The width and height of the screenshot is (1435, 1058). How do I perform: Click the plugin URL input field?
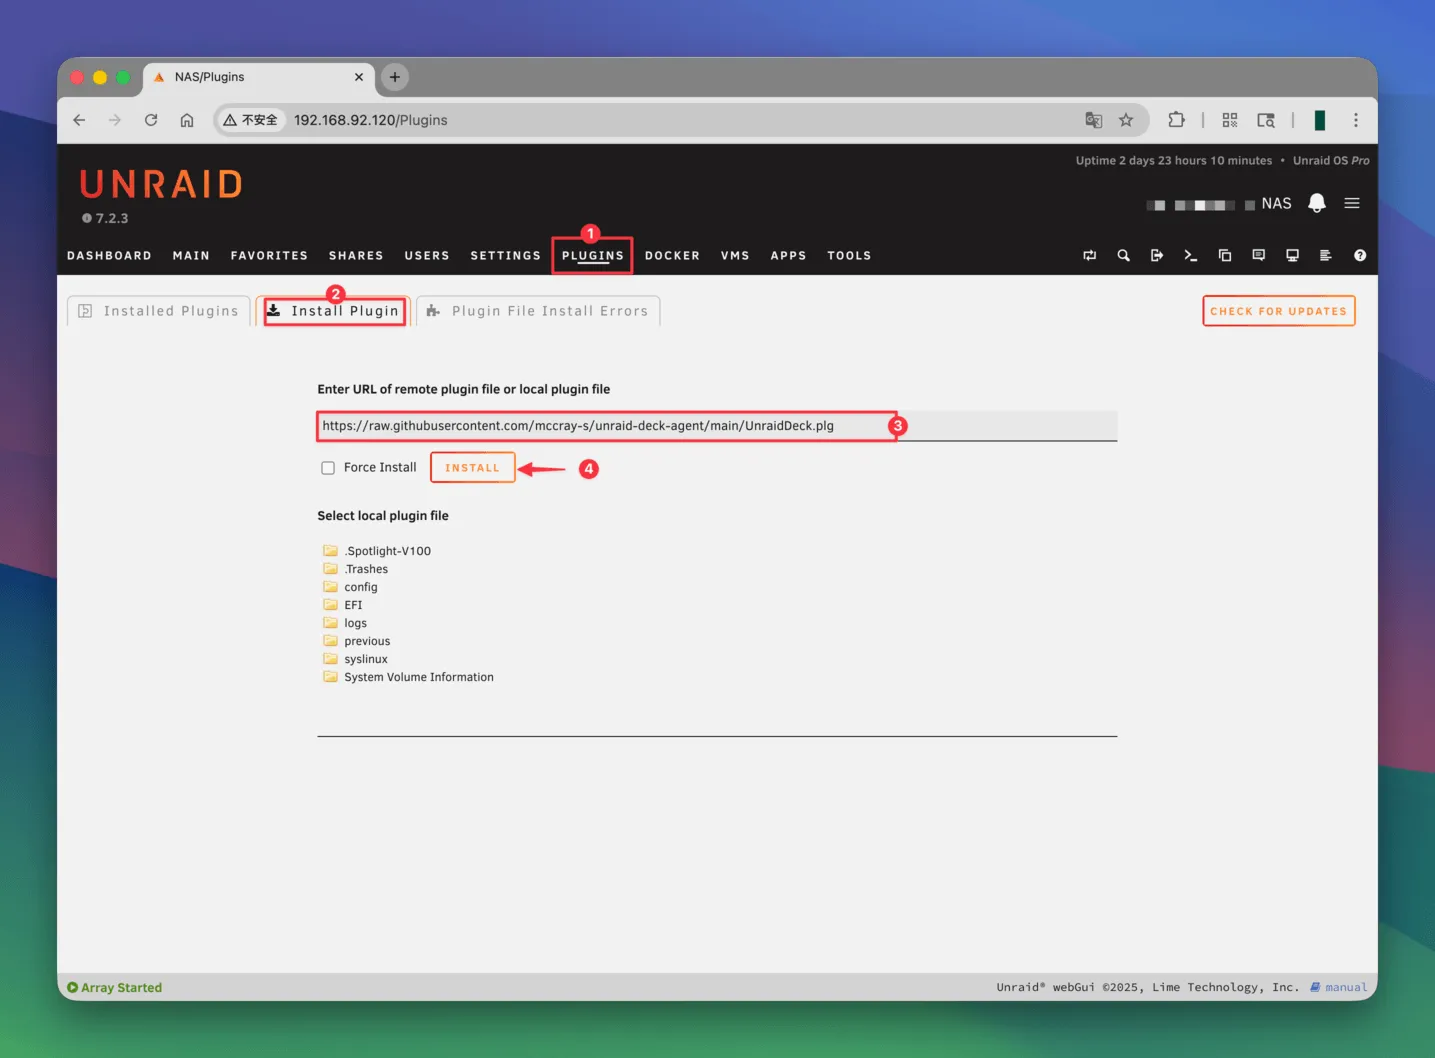click(717, 426)
